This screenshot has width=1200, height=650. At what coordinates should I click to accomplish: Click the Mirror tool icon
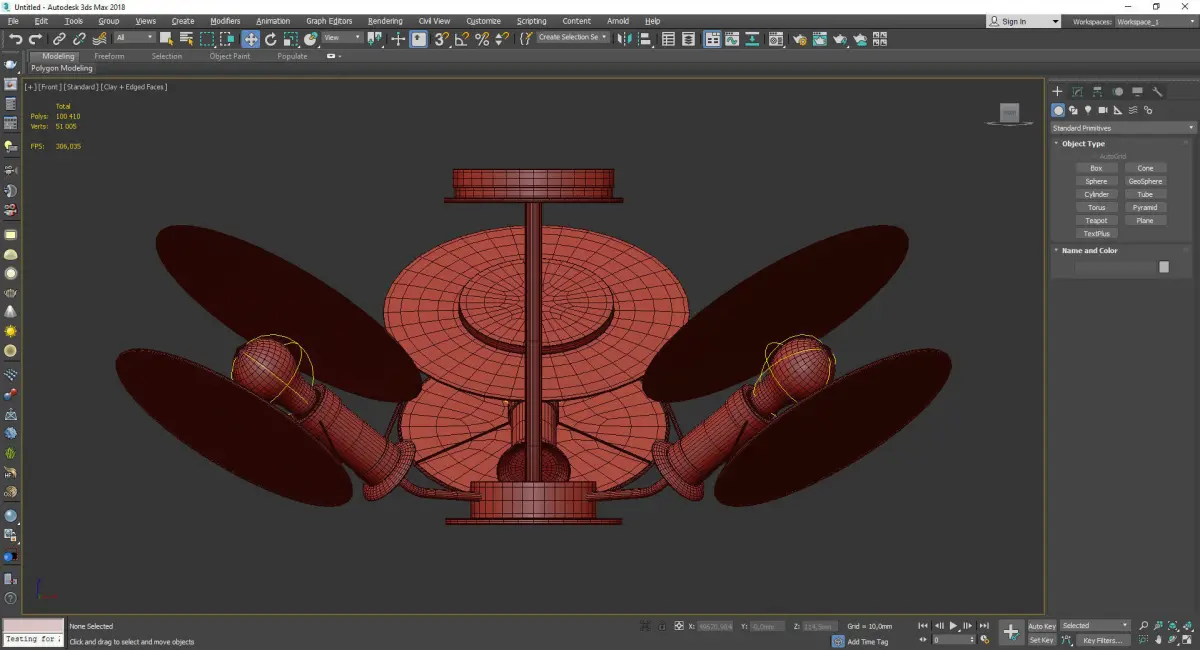[x=624, y=39]
